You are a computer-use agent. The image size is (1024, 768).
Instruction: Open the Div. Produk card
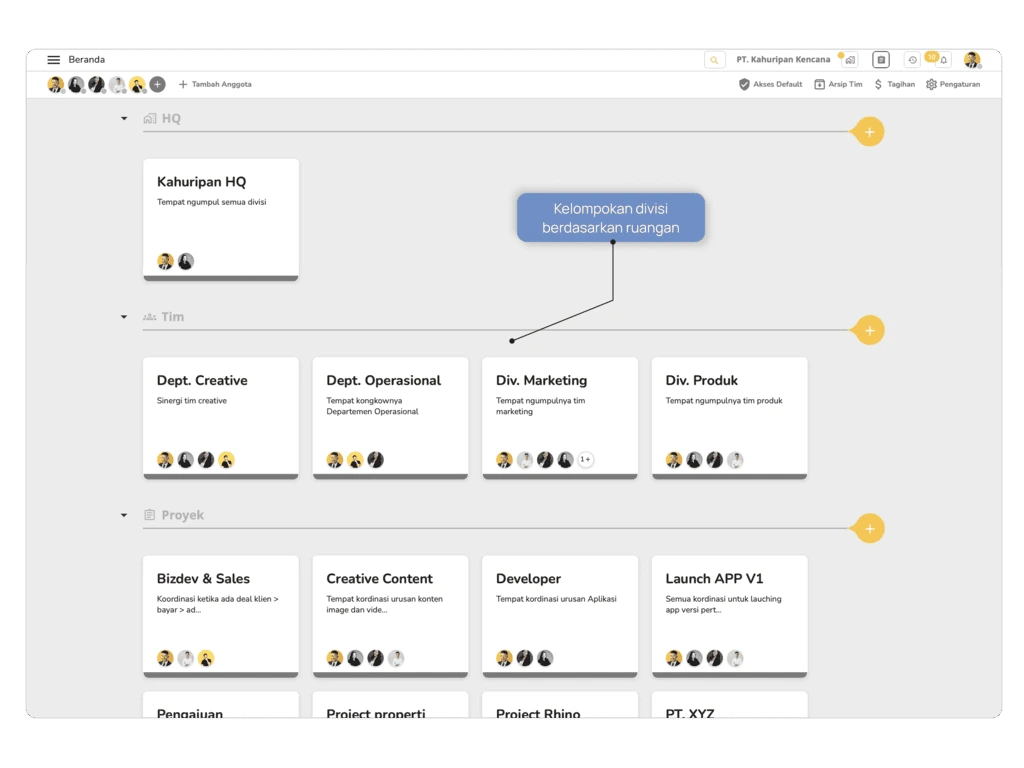click(x=729, y=418)
